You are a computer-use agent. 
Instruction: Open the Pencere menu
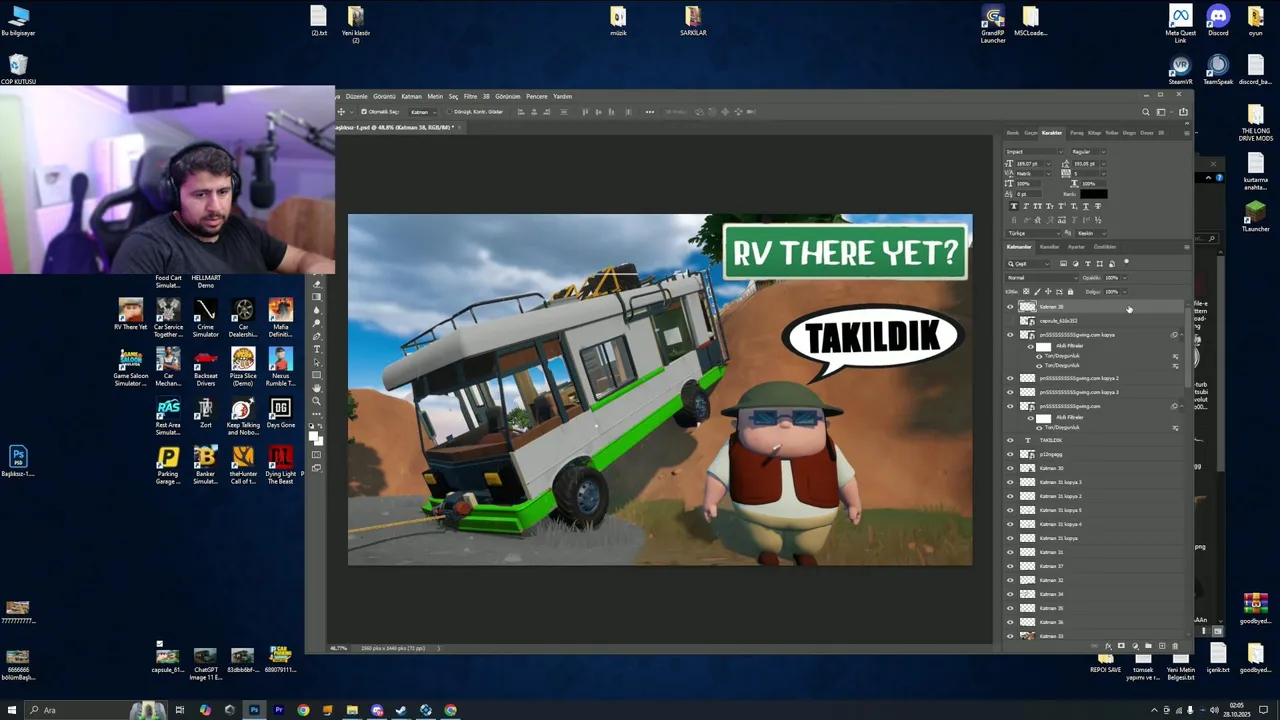[x=537, y=96]
